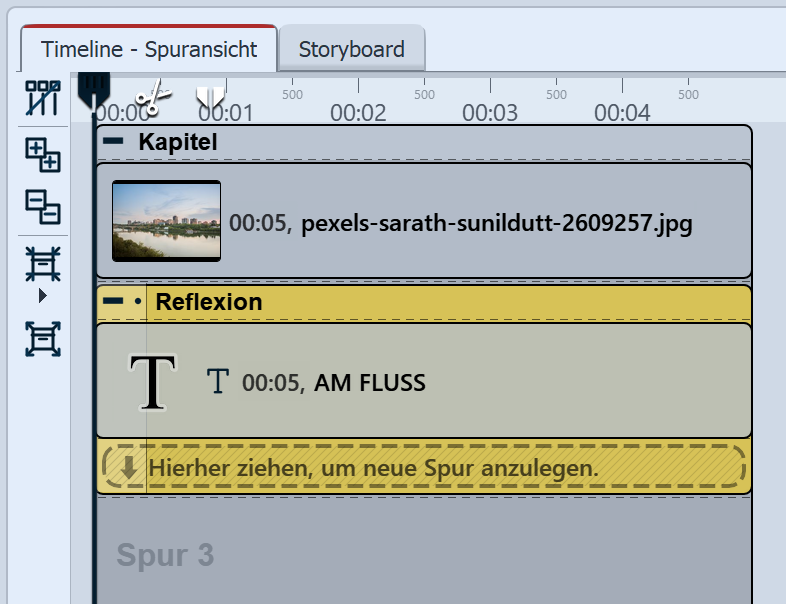Collapse the Reflexion effect group
786x604 pixels.
click(114, 301)
